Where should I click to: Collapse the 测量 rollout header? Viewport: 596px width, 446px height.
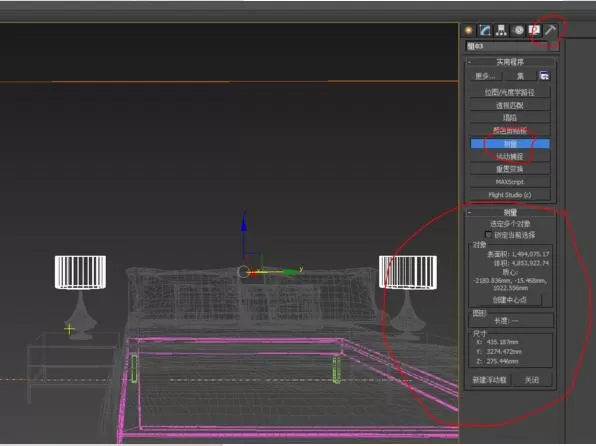pyautogui.click(x=510, y=212)
